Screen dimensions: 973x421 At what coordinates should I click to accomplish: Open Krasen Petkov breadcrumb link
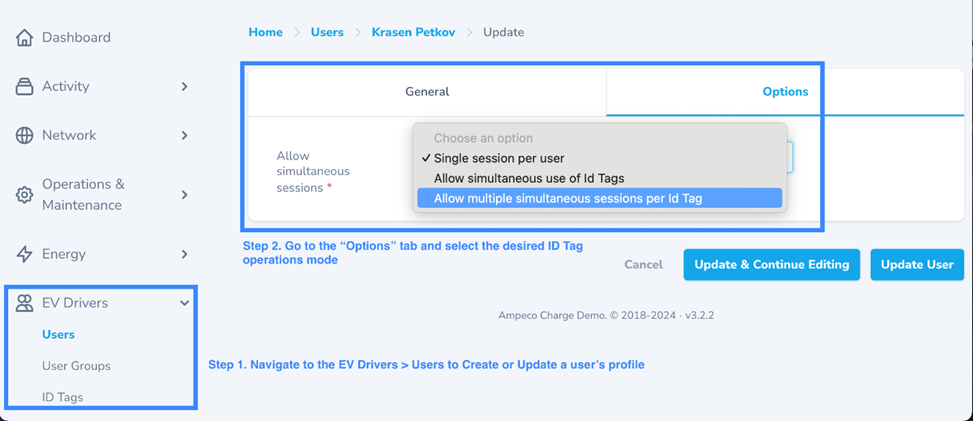tap(413, 32)
